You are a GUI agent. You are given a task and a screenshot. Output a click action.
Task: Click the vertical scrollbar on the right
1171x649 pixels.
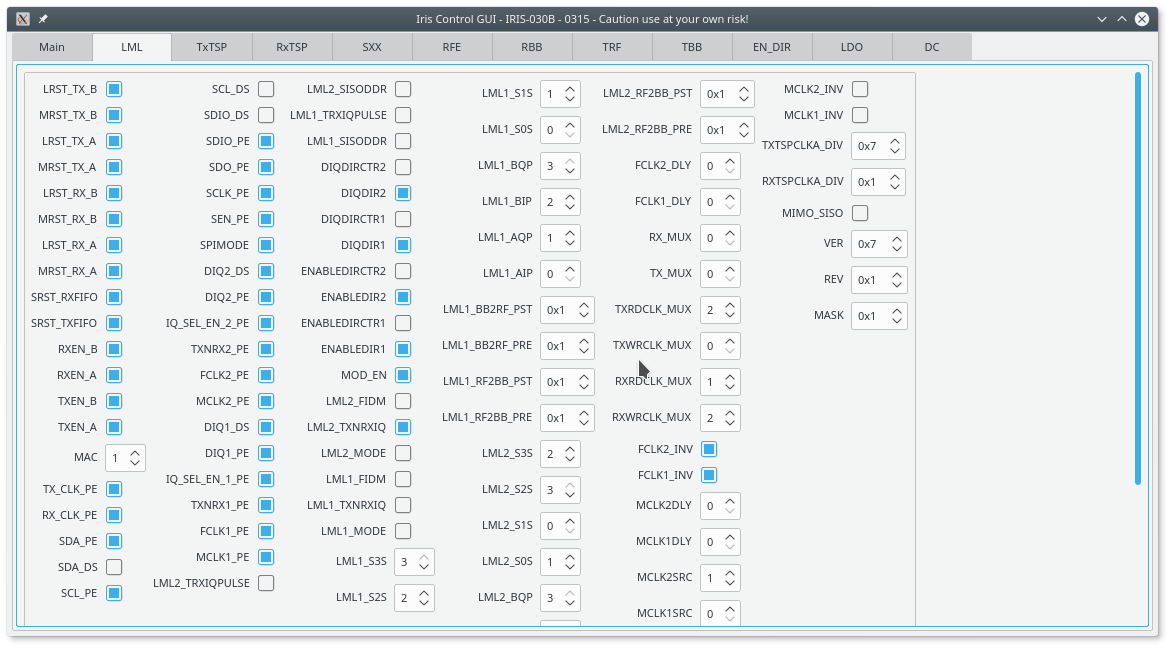[1138, 278]
